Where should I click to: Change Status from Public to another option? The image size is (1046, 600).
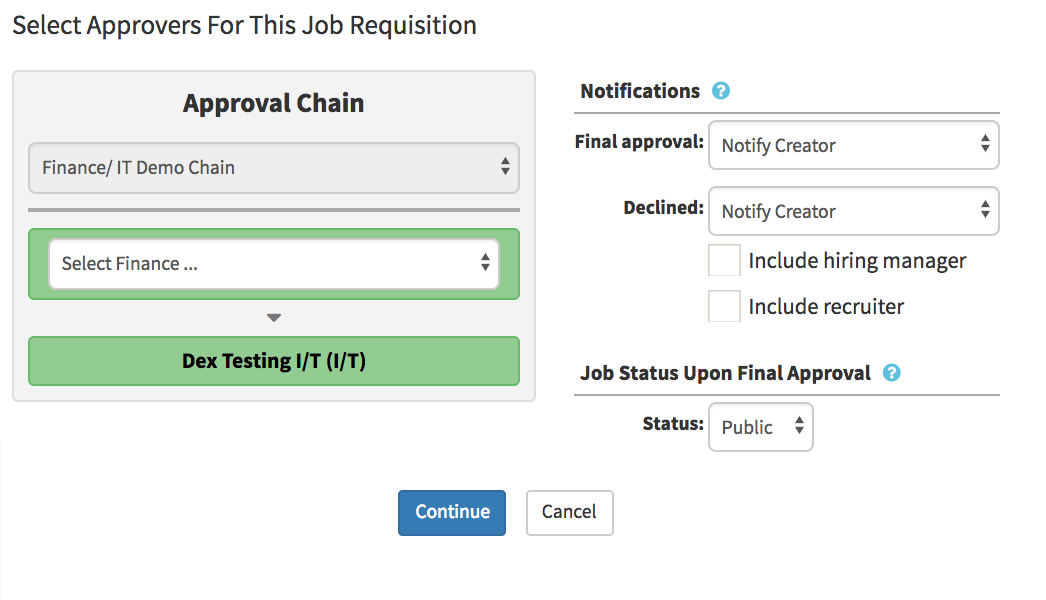tap(760, 426)
